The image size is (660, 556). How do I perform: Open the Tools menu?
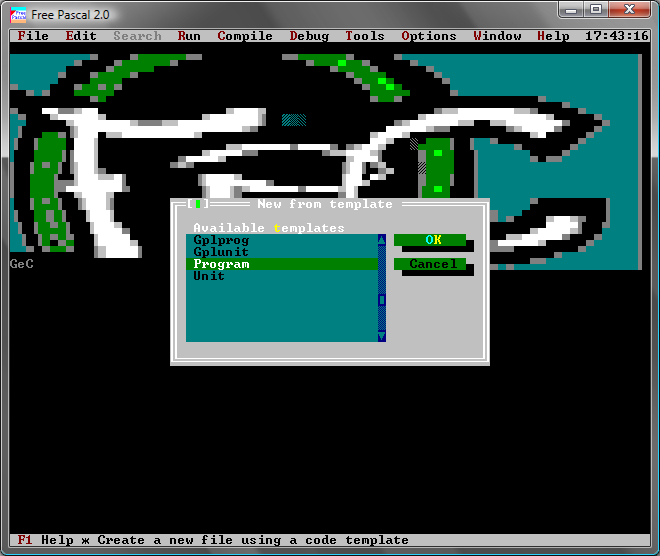click(365, 36)
